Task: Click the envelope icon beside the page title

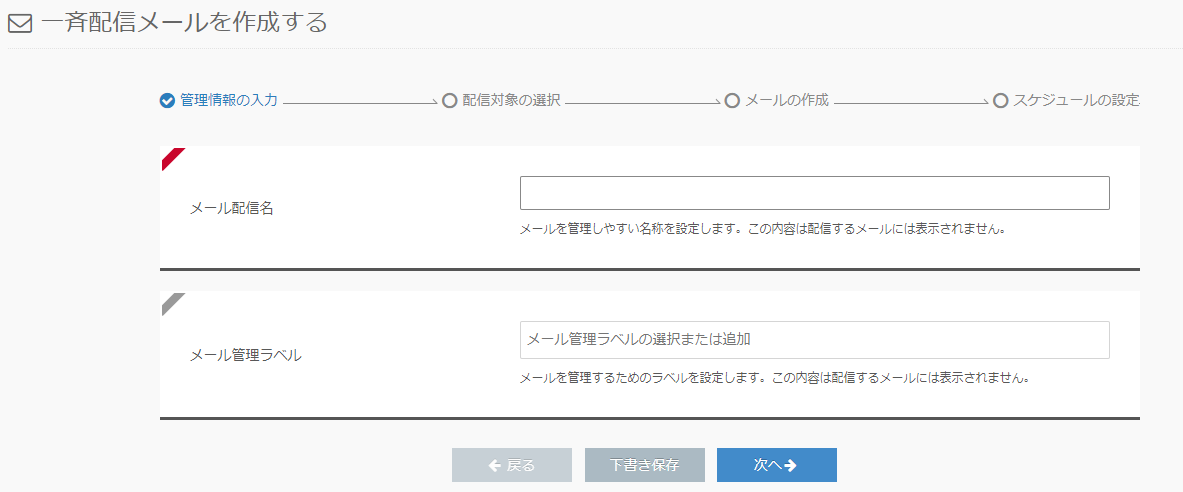Action: 20,25
